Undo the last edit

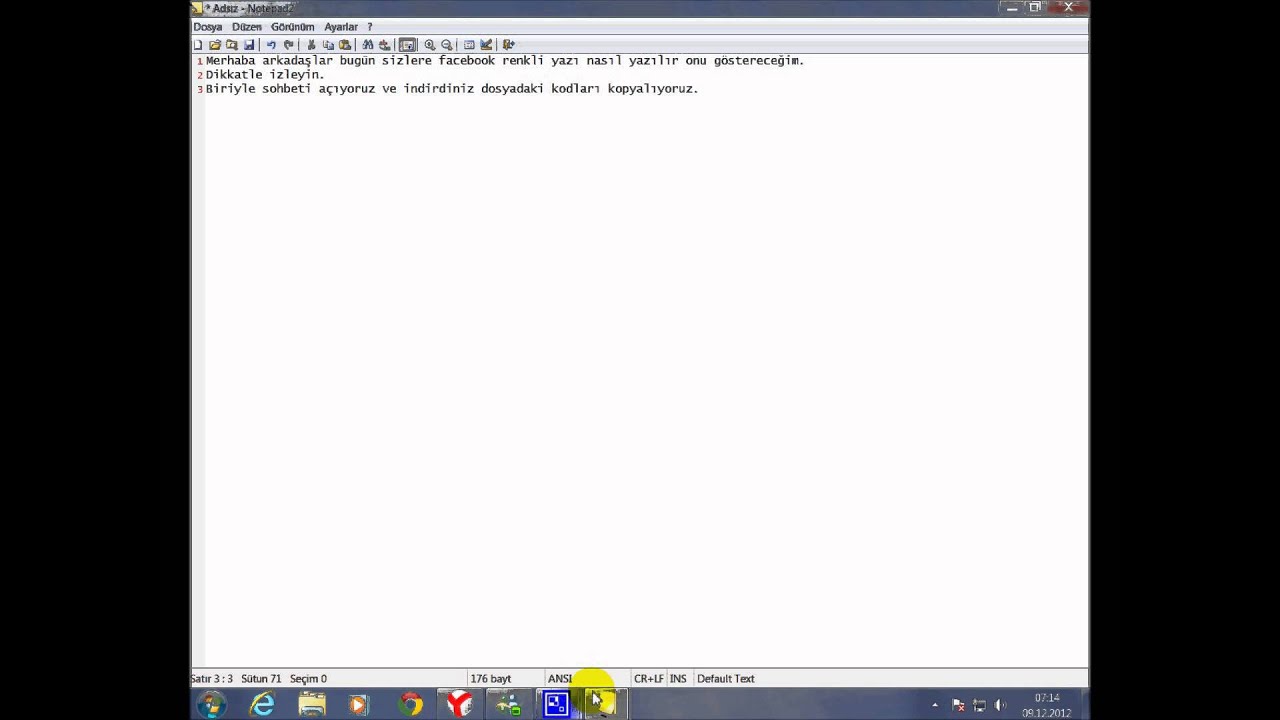click(x=271, y=45)
